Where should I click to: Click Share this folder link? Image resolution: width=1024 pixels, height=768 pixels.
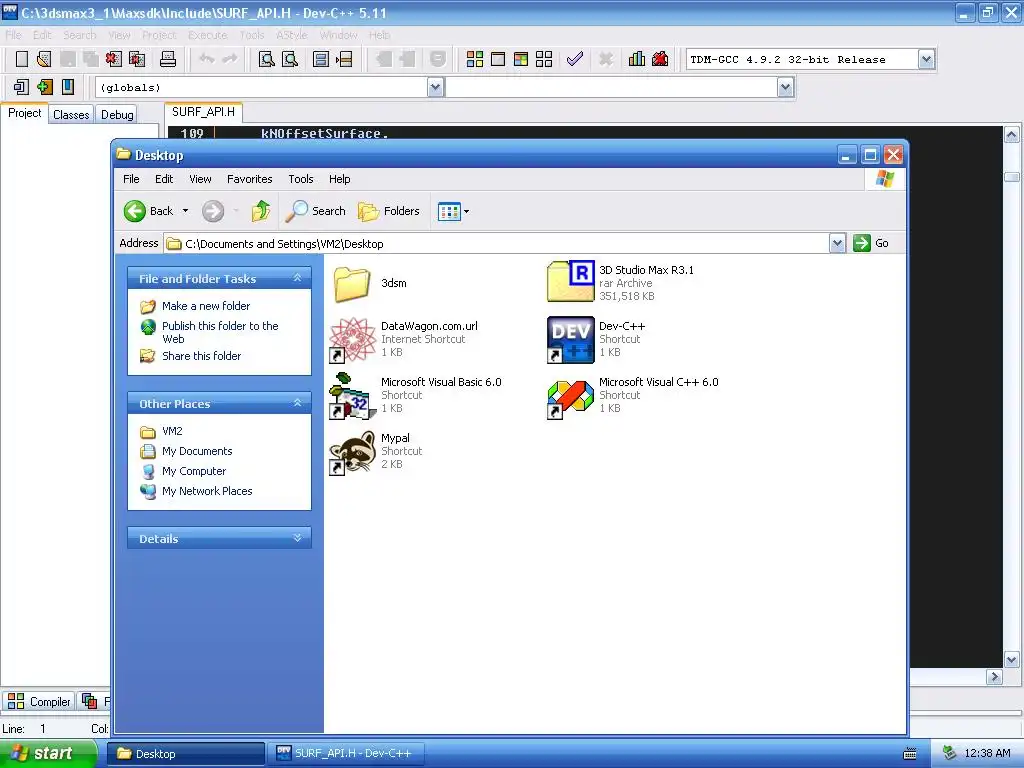click(201, 356)
